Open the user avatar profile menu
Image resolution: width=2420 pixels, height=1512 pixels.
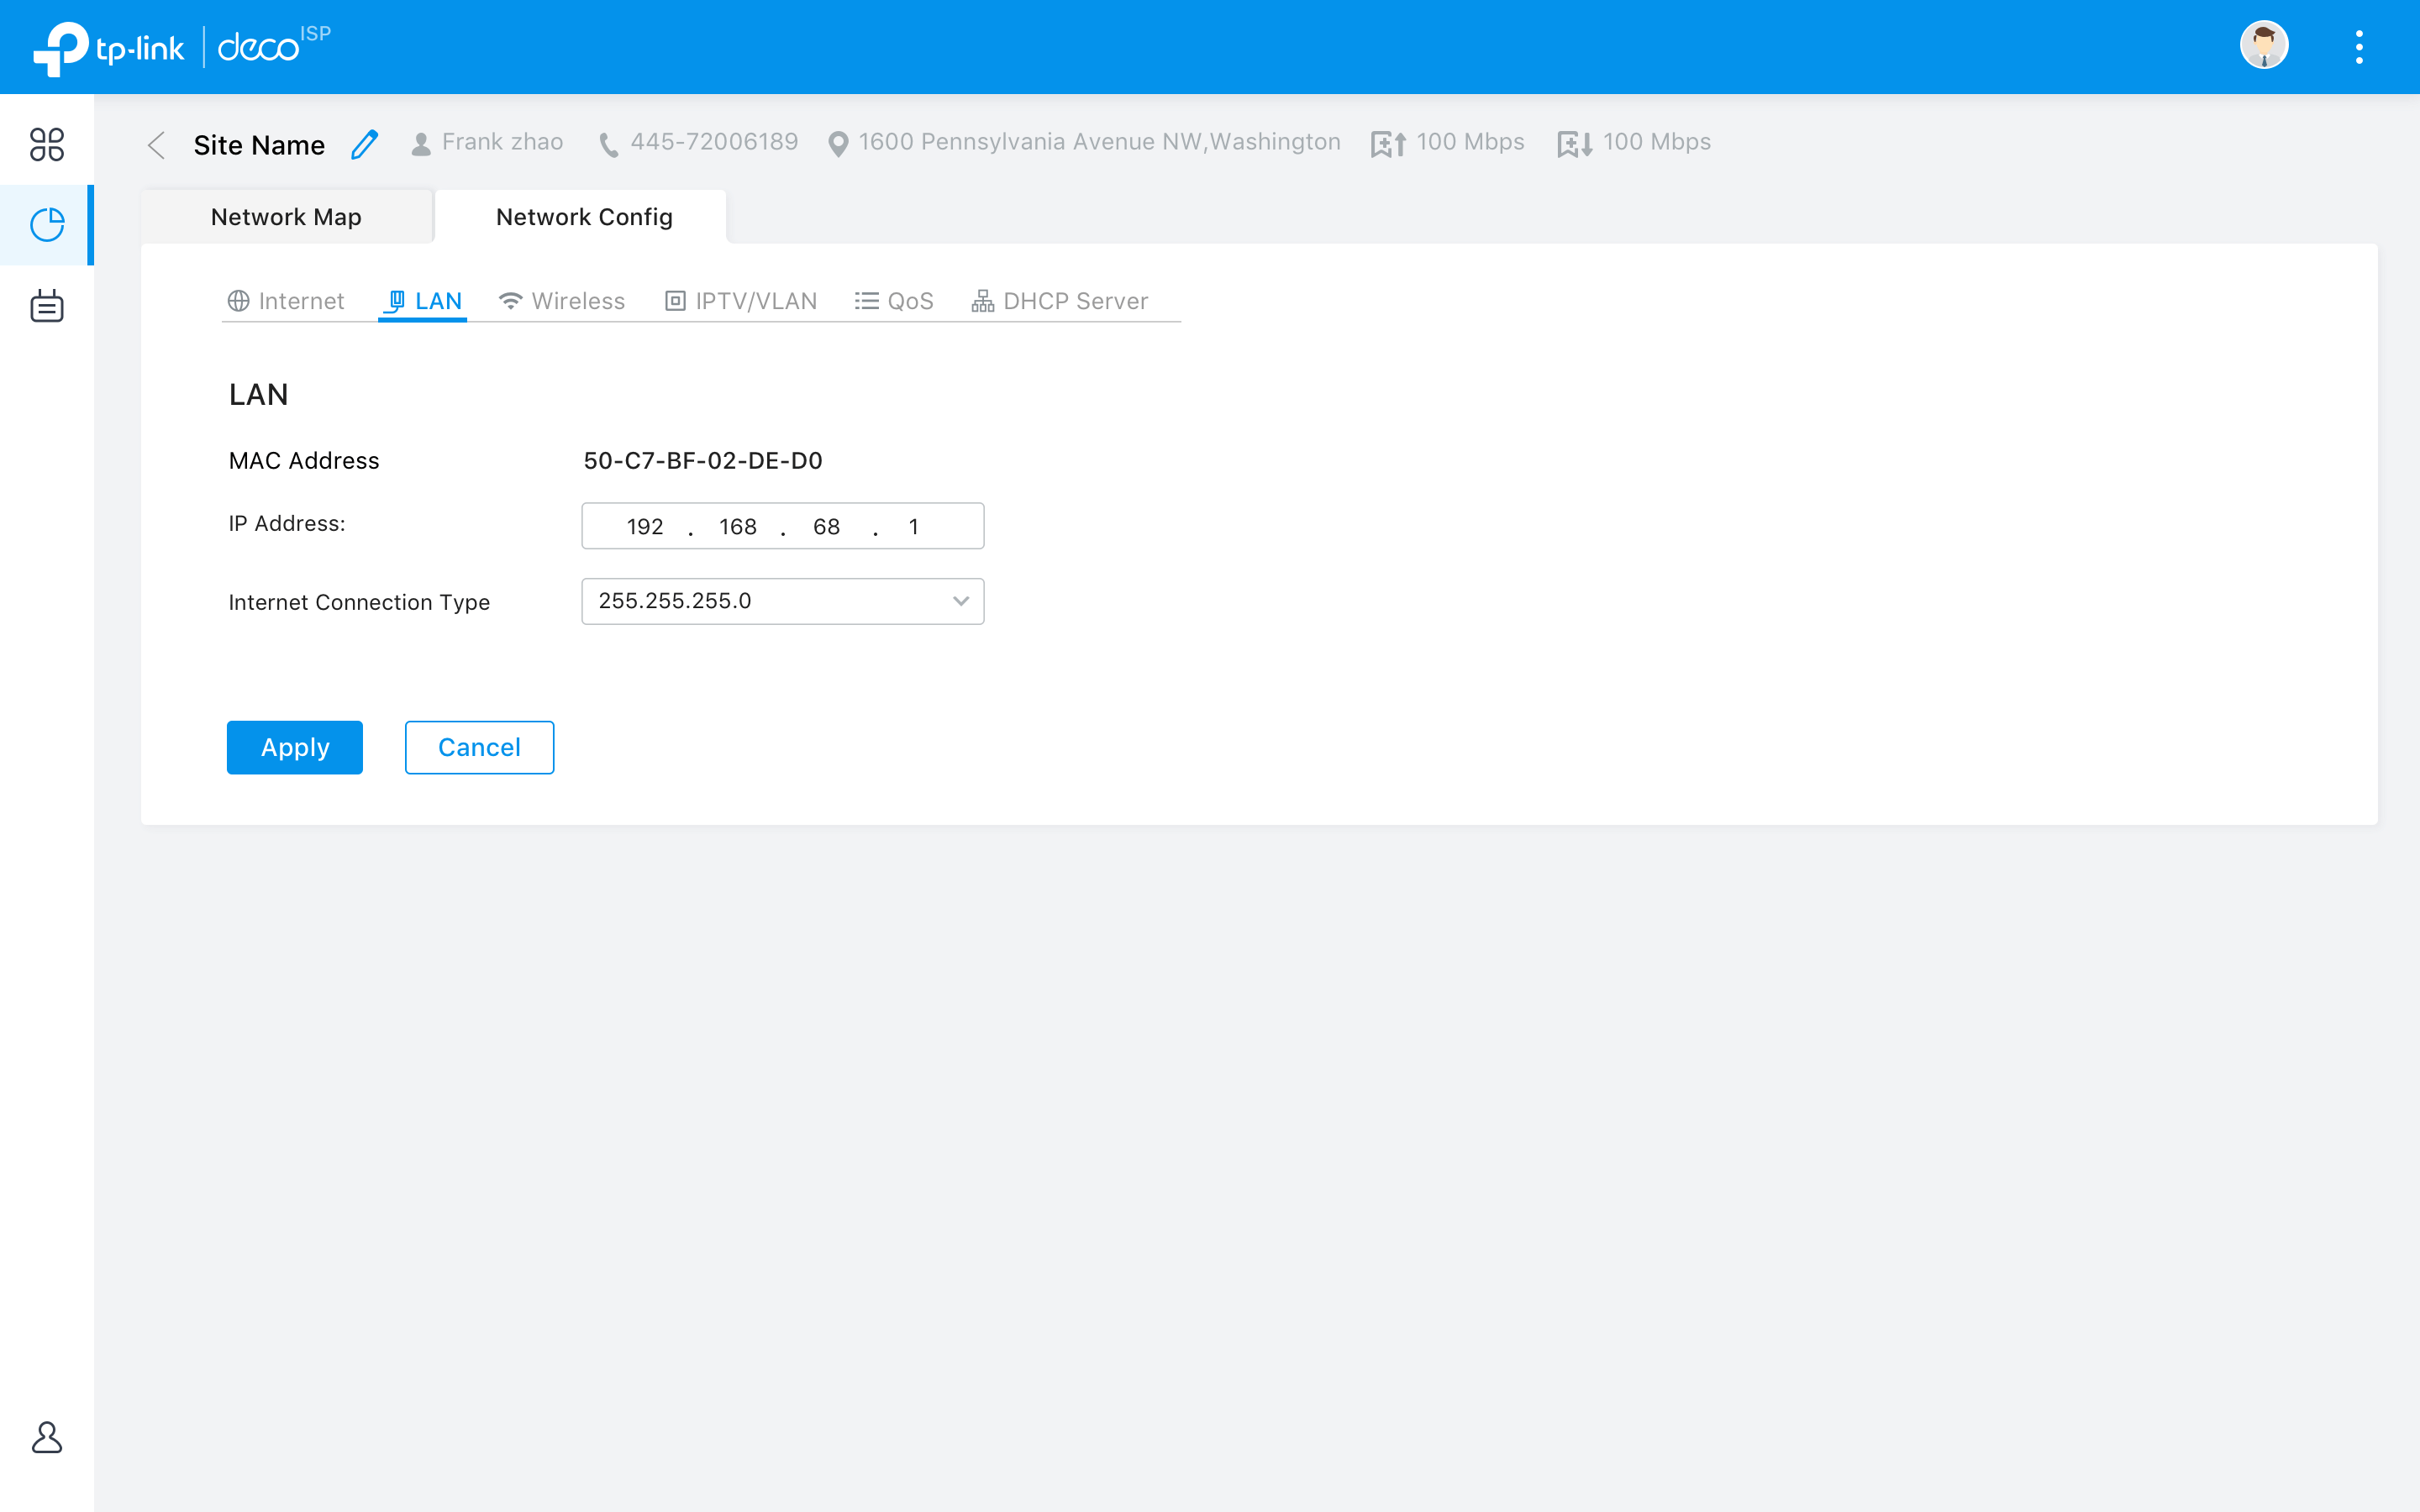[2264, 46]
